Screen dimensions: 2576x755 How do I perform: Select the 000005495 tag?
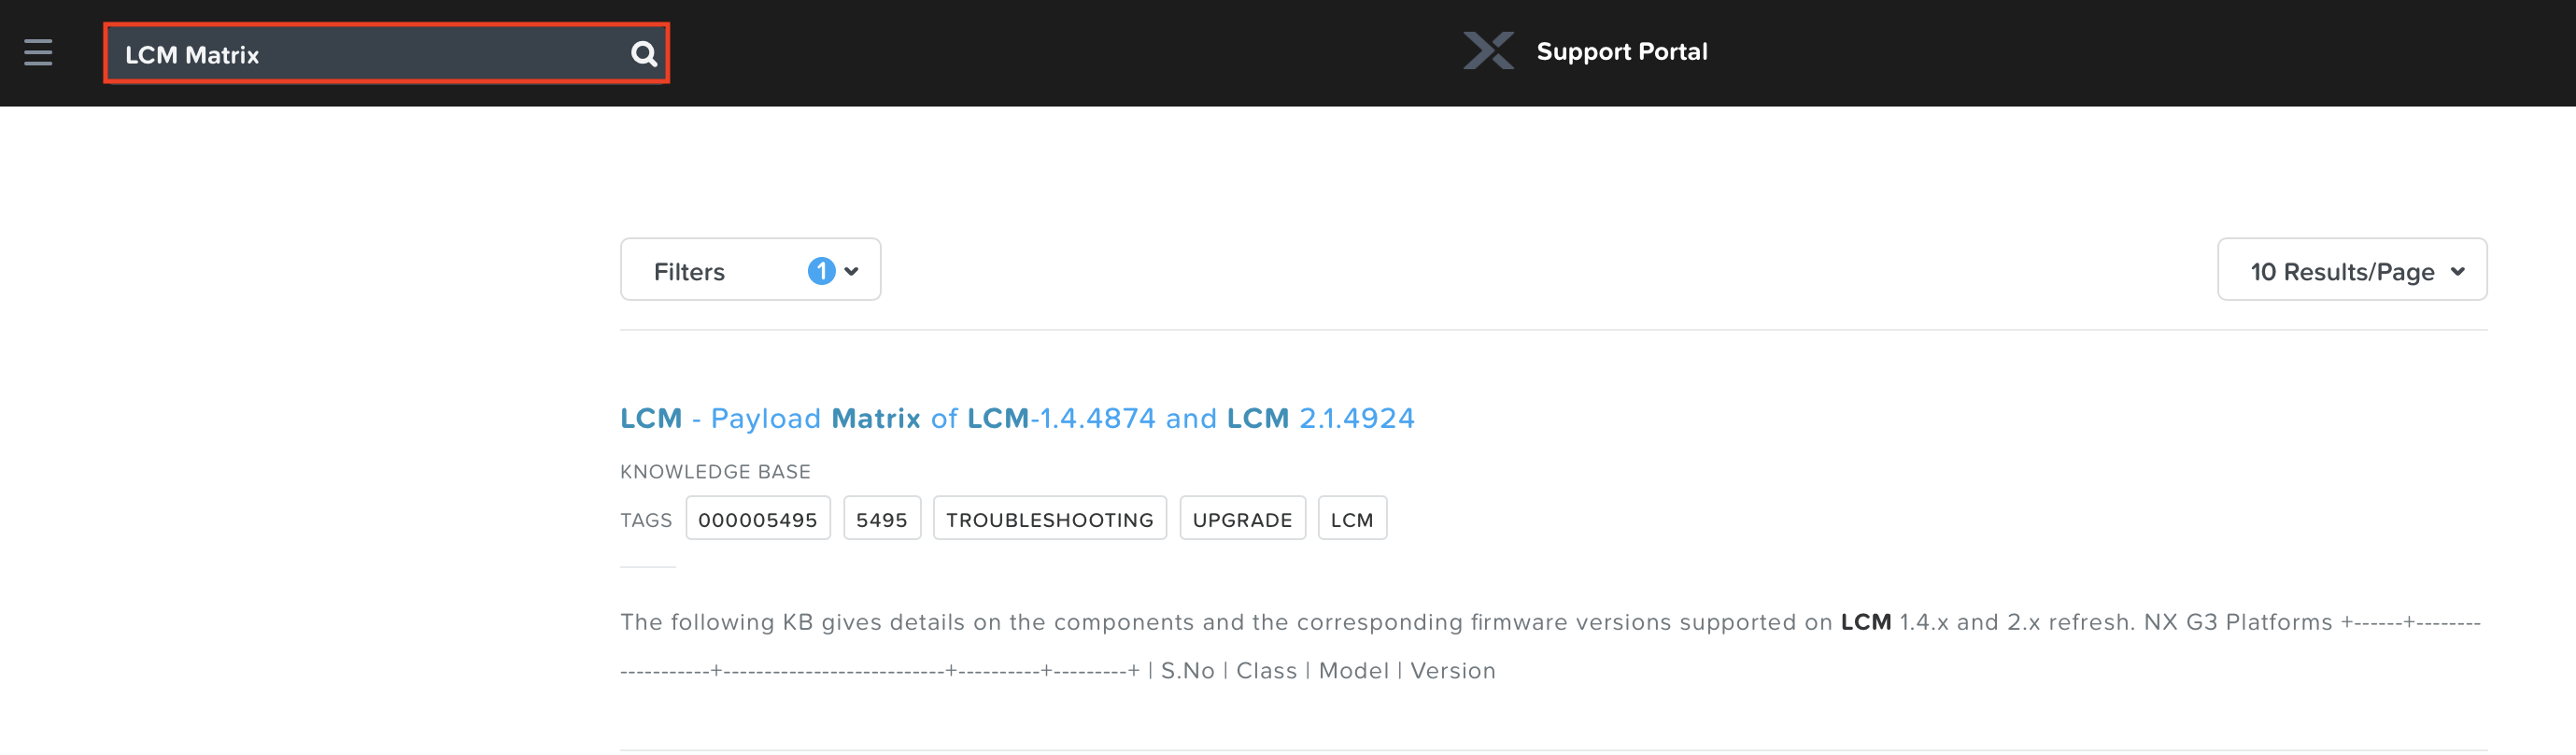(757, 519)
